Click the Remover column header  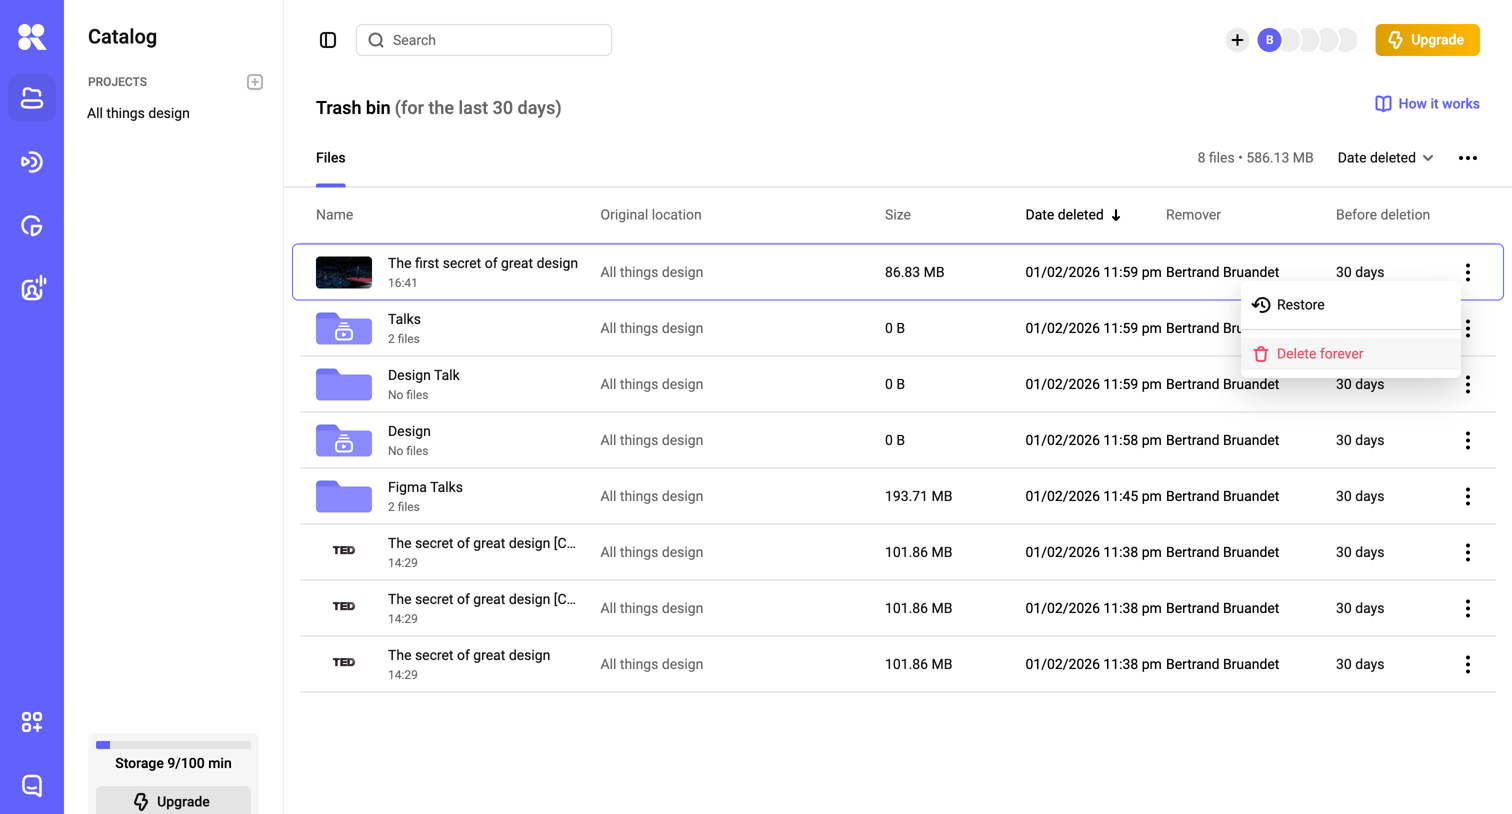1193,215
